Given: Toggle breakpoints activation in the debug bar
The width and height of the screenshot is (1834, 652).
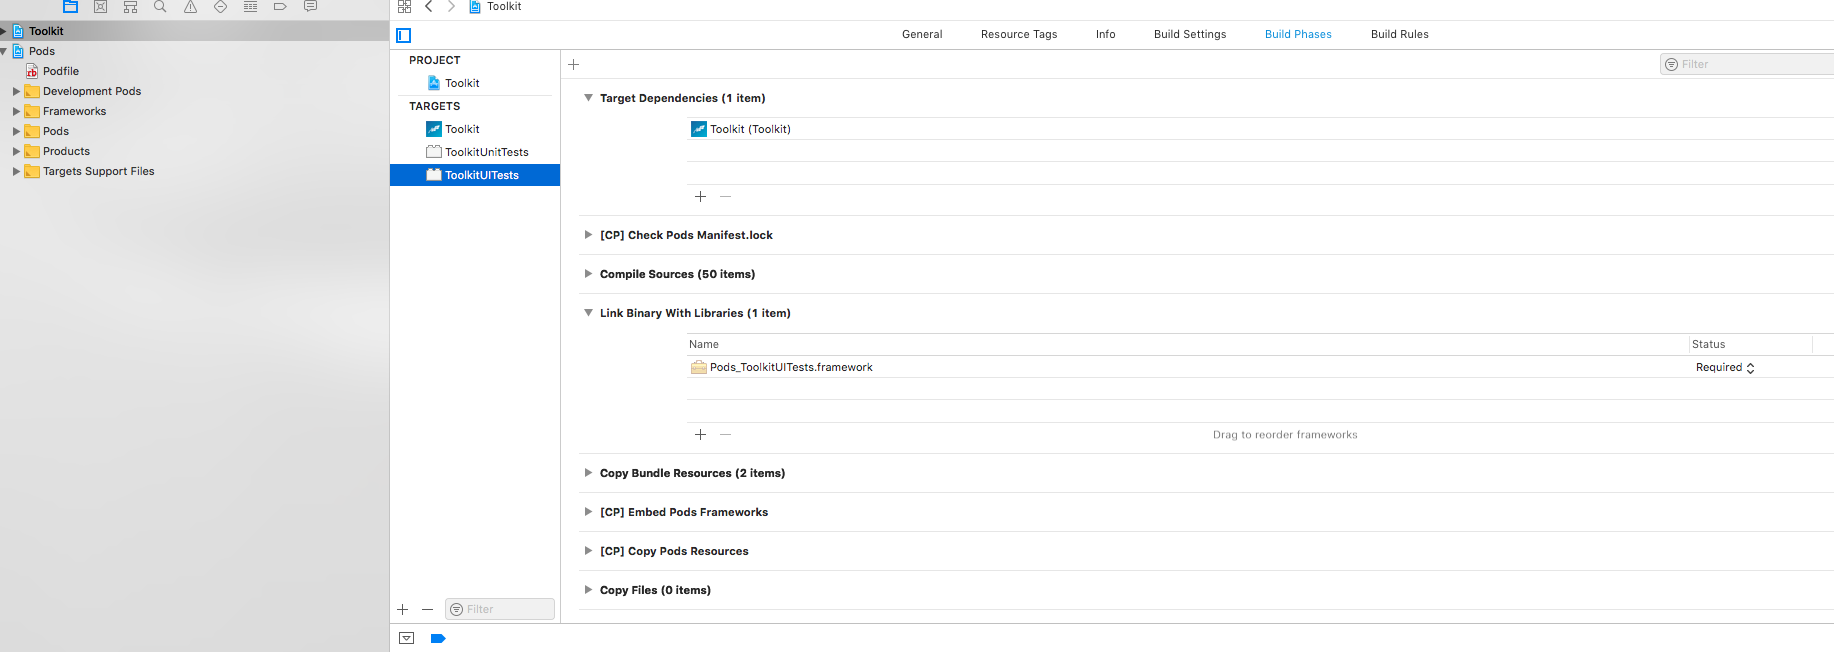Looking at the screenshot, I should [438, 638].
